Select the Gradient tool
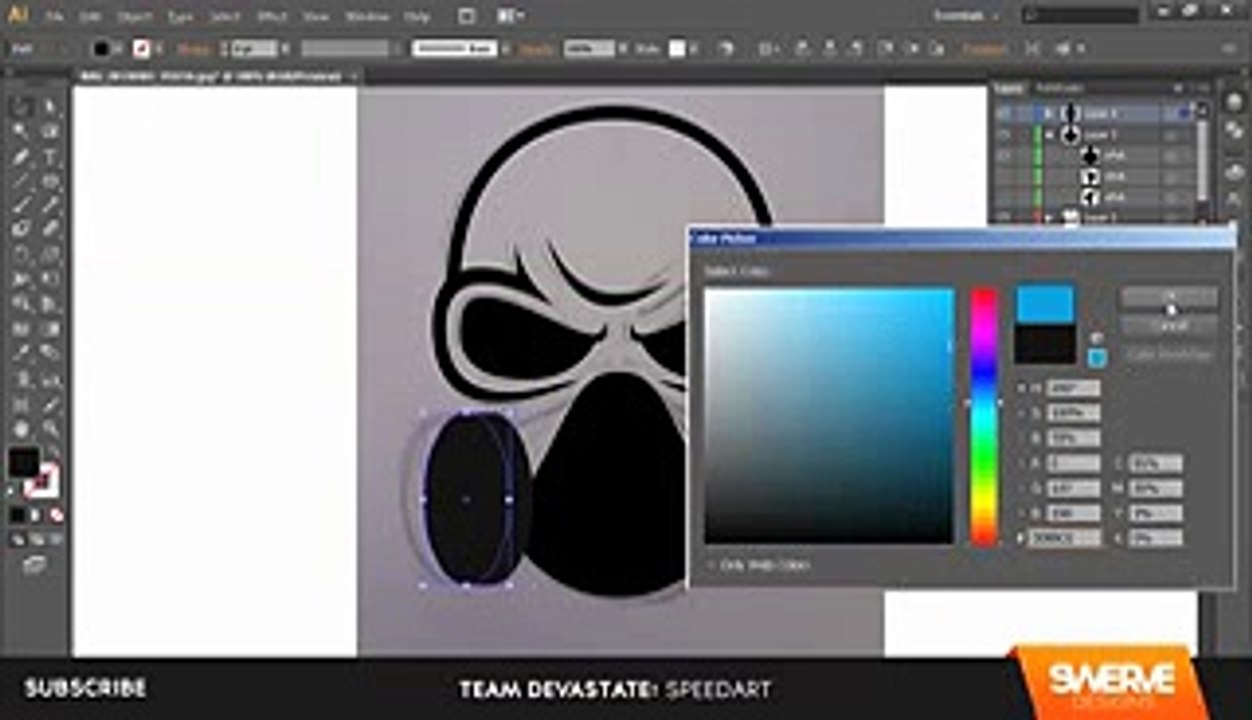The image size is (1252, 720). pos(50,328)
